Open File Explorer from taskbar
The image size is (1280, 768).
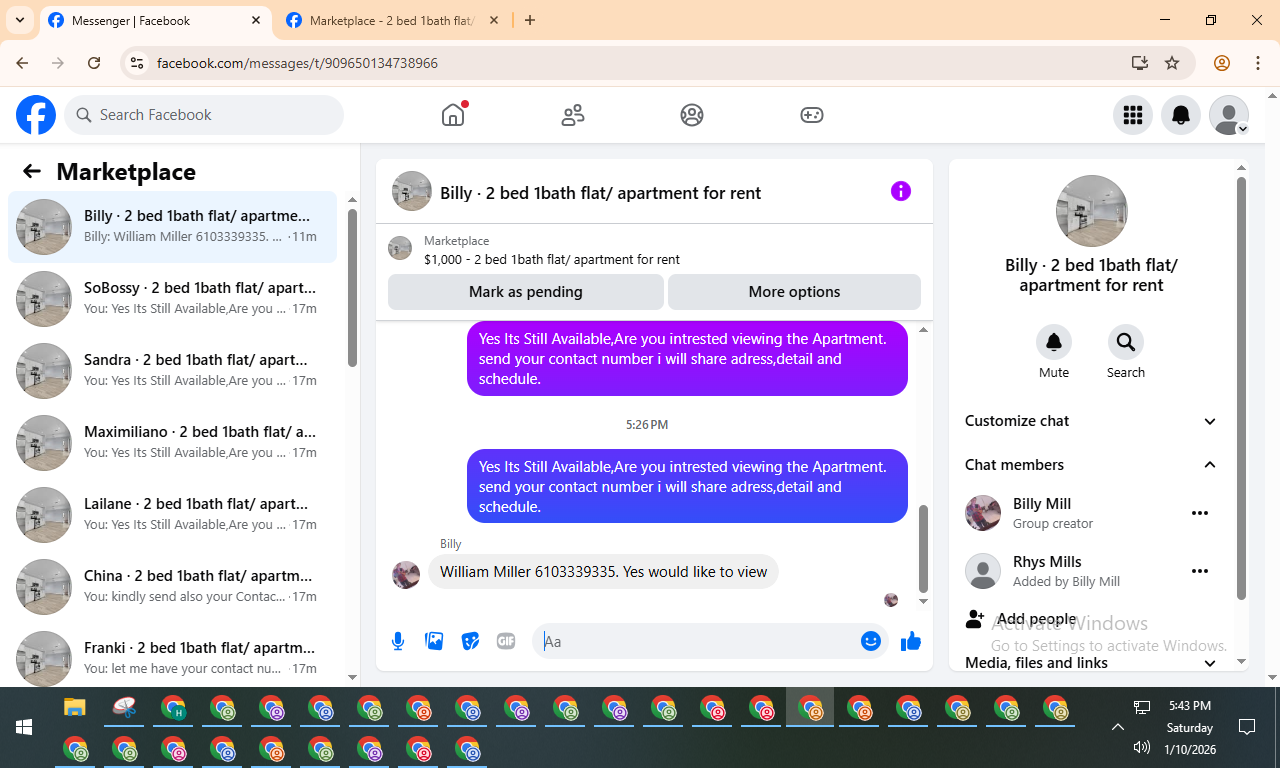click(75, 709)
